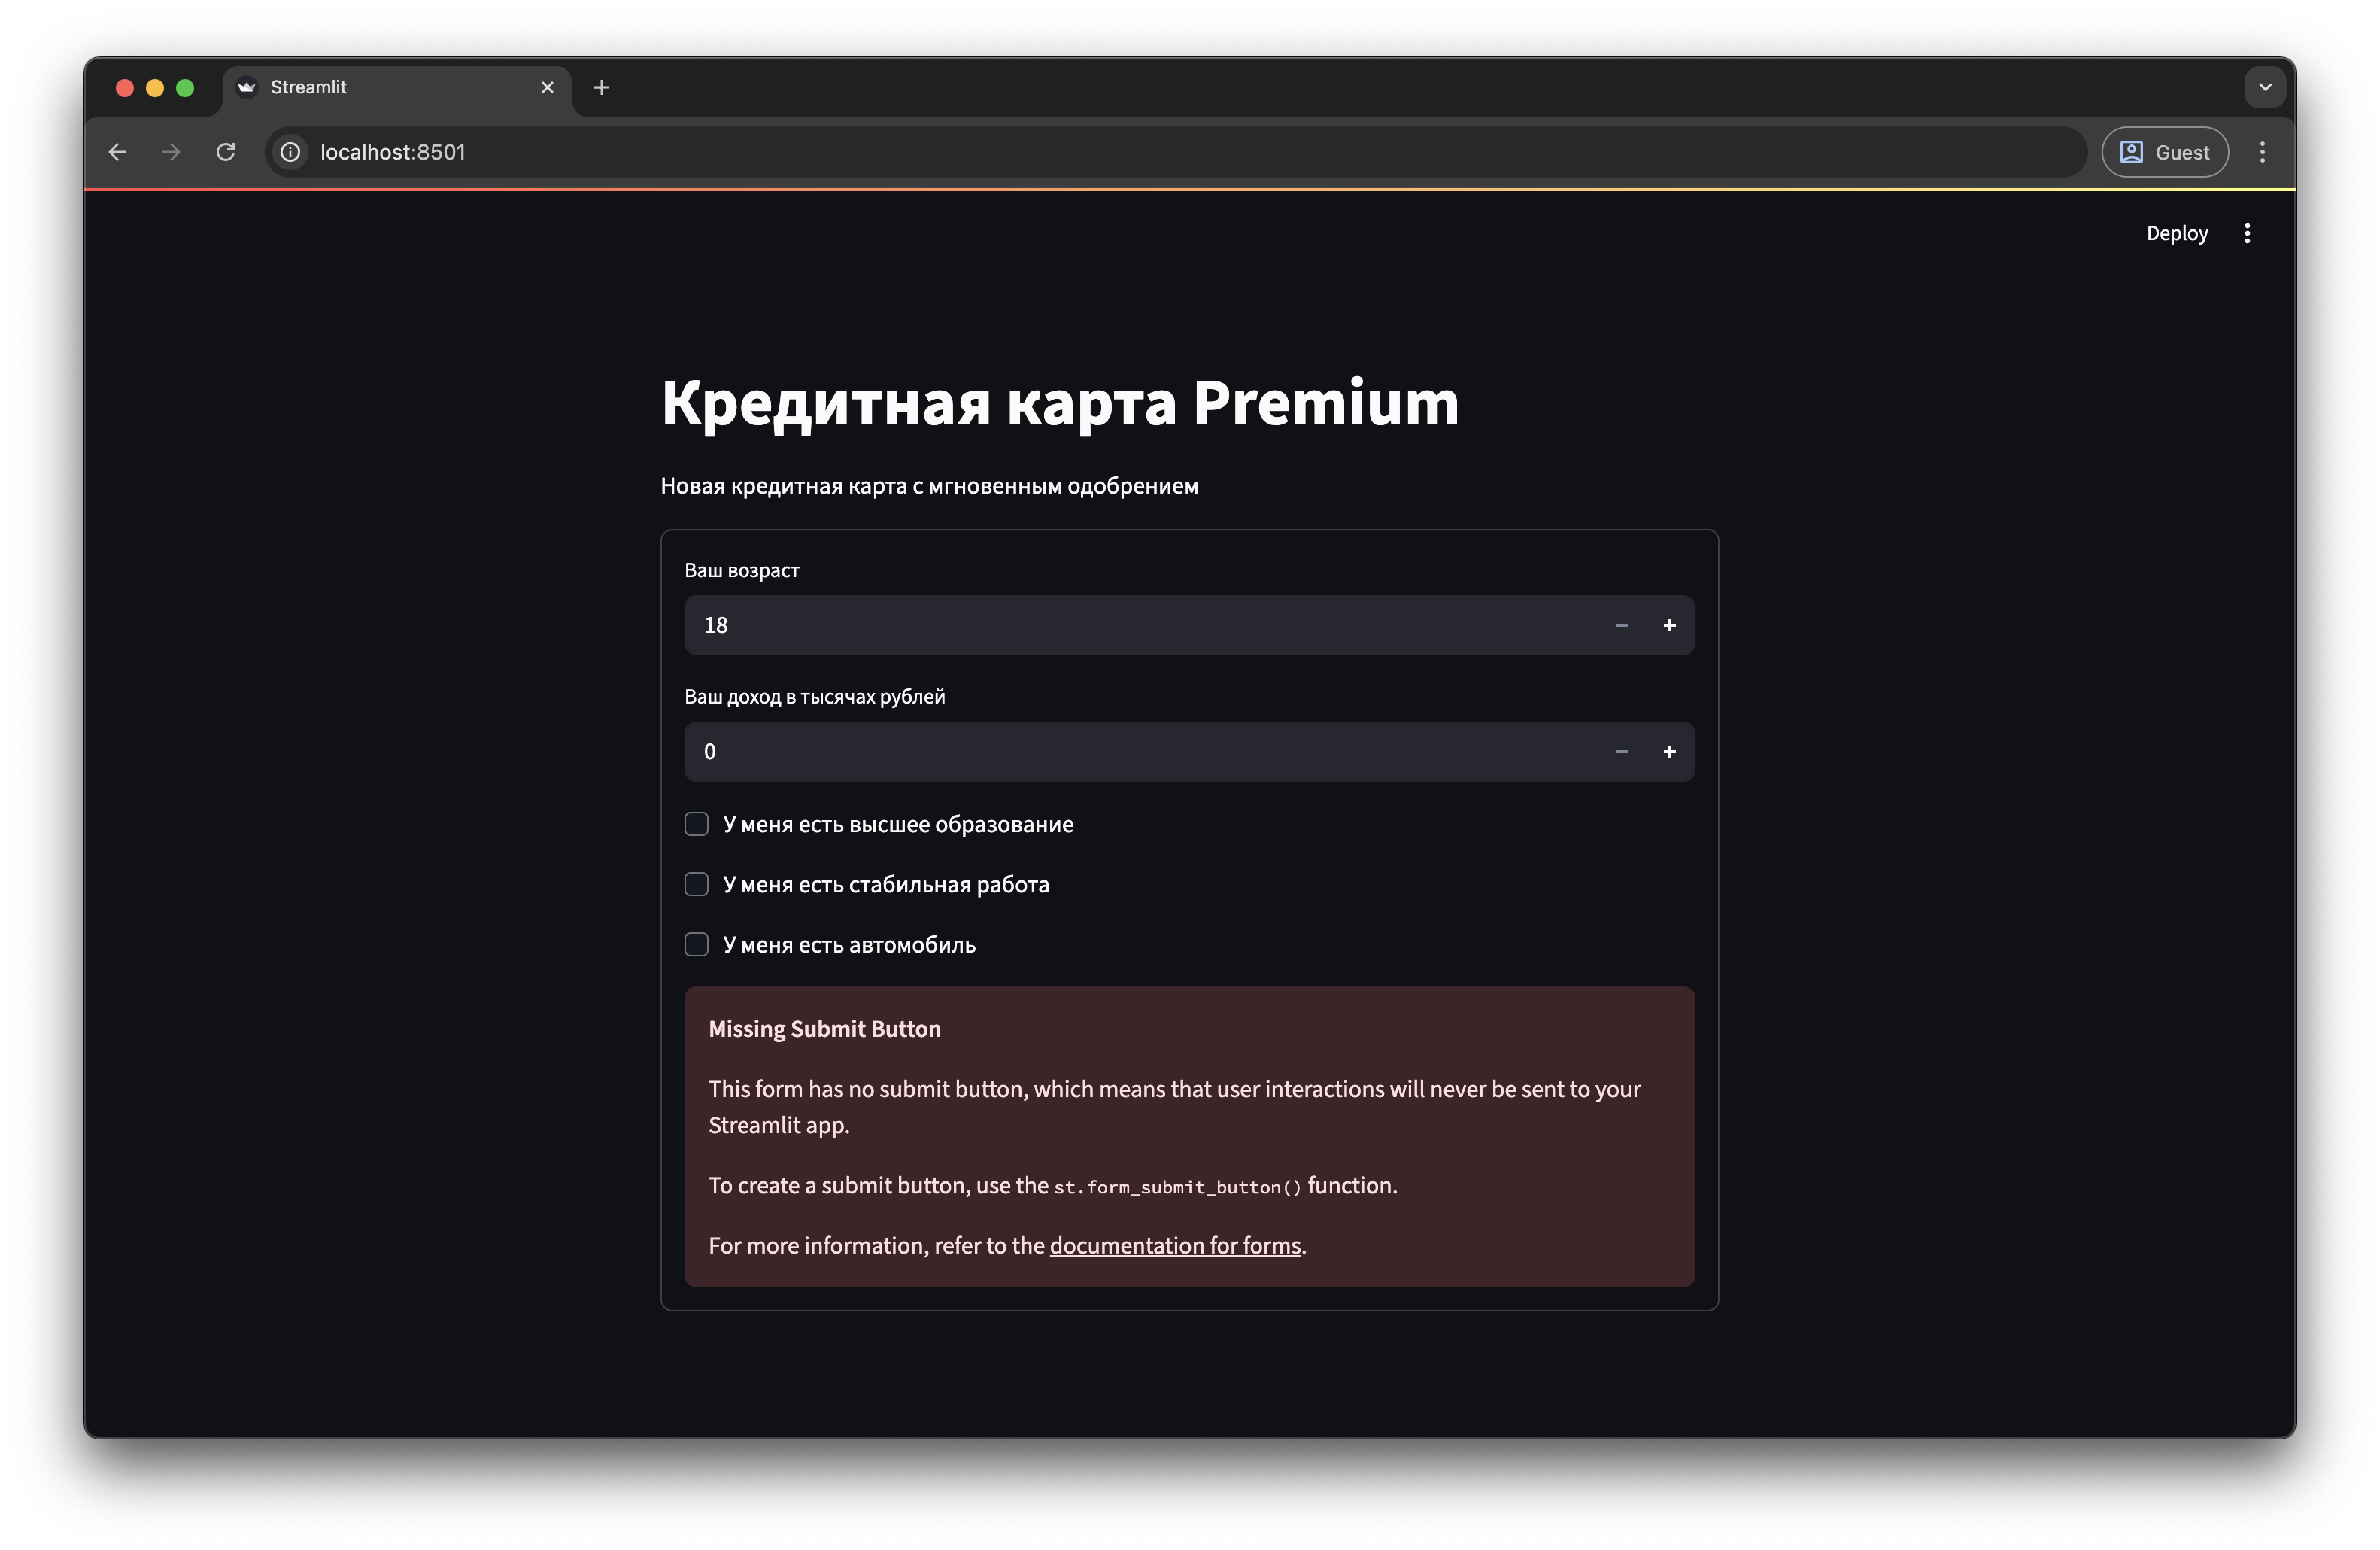
Task: Click the Guest profile icon
Action: [2132, 152]
